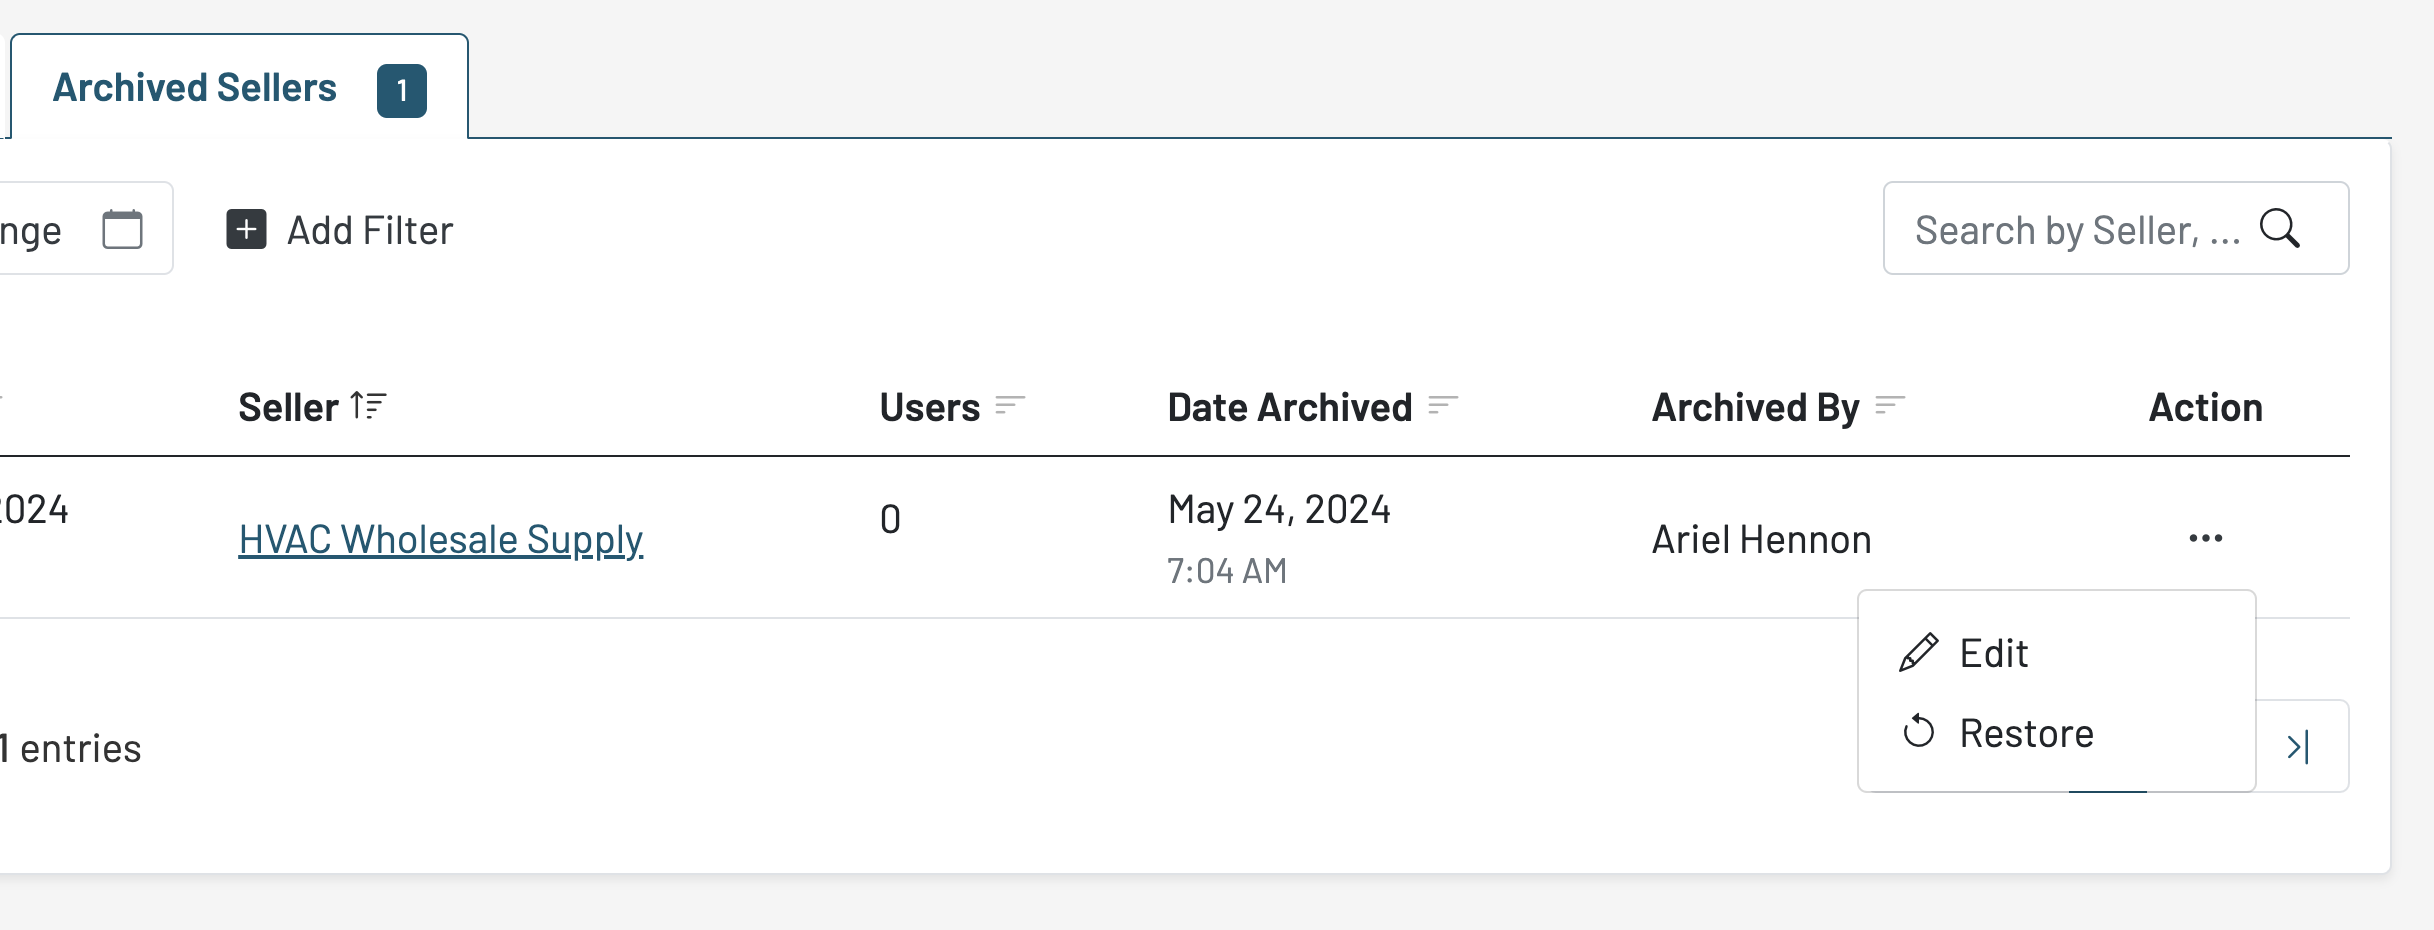This screenshot has width=2434, height=930.
Task: Click the Add Filter button label
Action: coord(370,231)
